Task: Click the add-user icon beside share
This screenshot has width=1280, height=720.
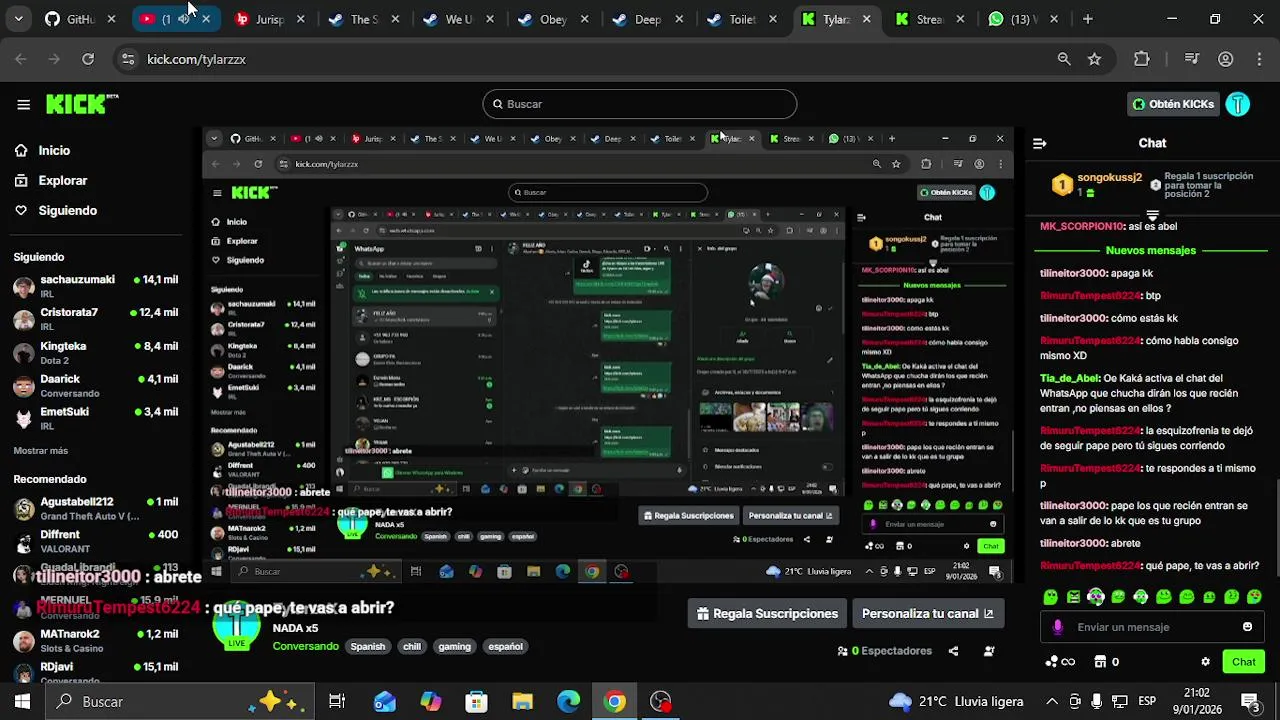Action: click(x=989, y=651)
